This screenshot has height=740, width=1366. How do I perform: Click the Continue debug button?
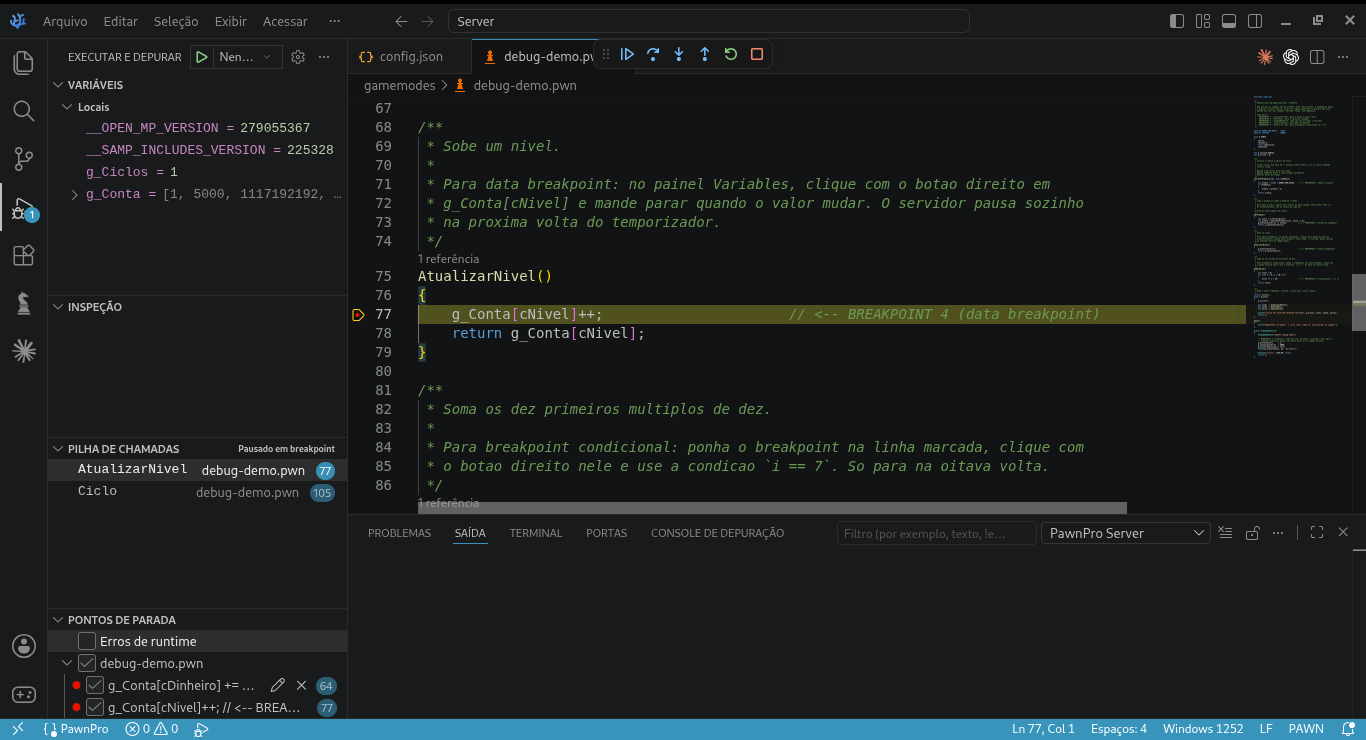[627, 55]
